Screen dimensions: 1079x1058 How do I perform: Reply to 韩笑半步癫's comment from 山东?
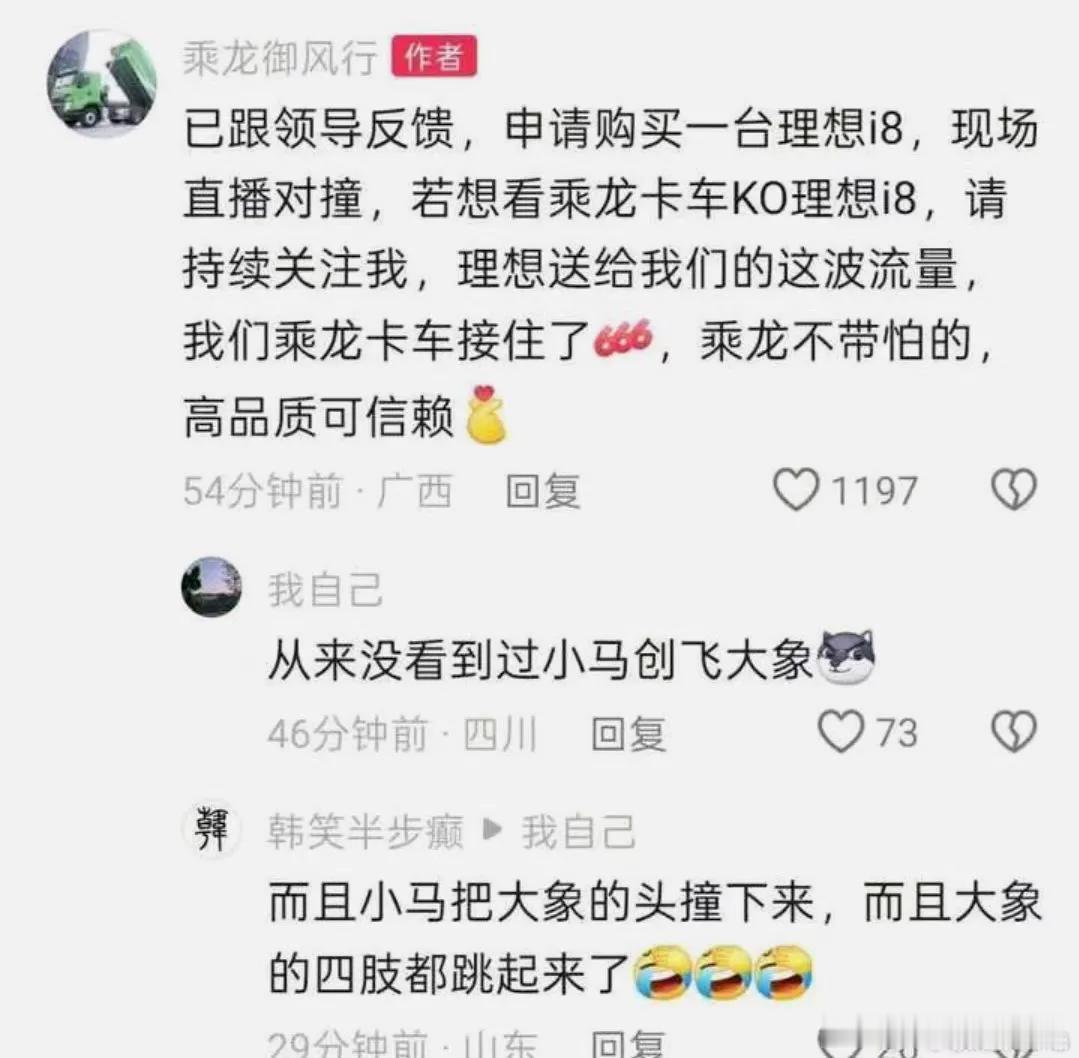click(628, 1044)
